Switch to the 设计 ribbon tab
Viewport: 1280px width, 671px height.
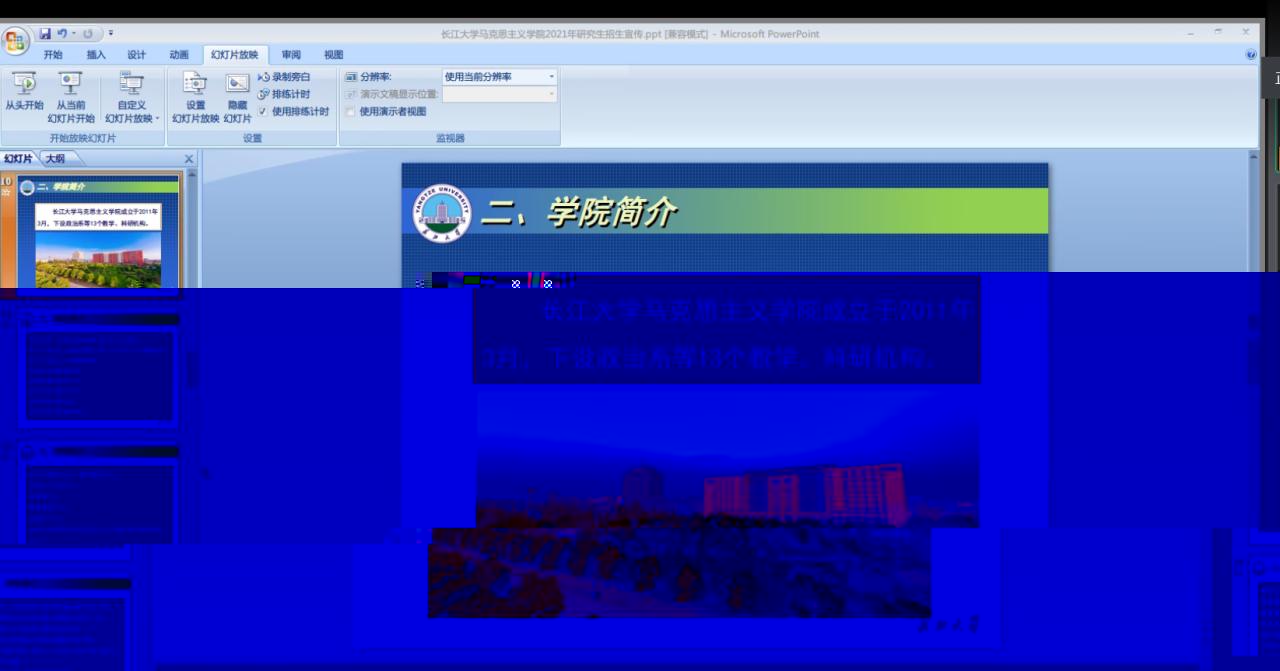tap(137, 55)
